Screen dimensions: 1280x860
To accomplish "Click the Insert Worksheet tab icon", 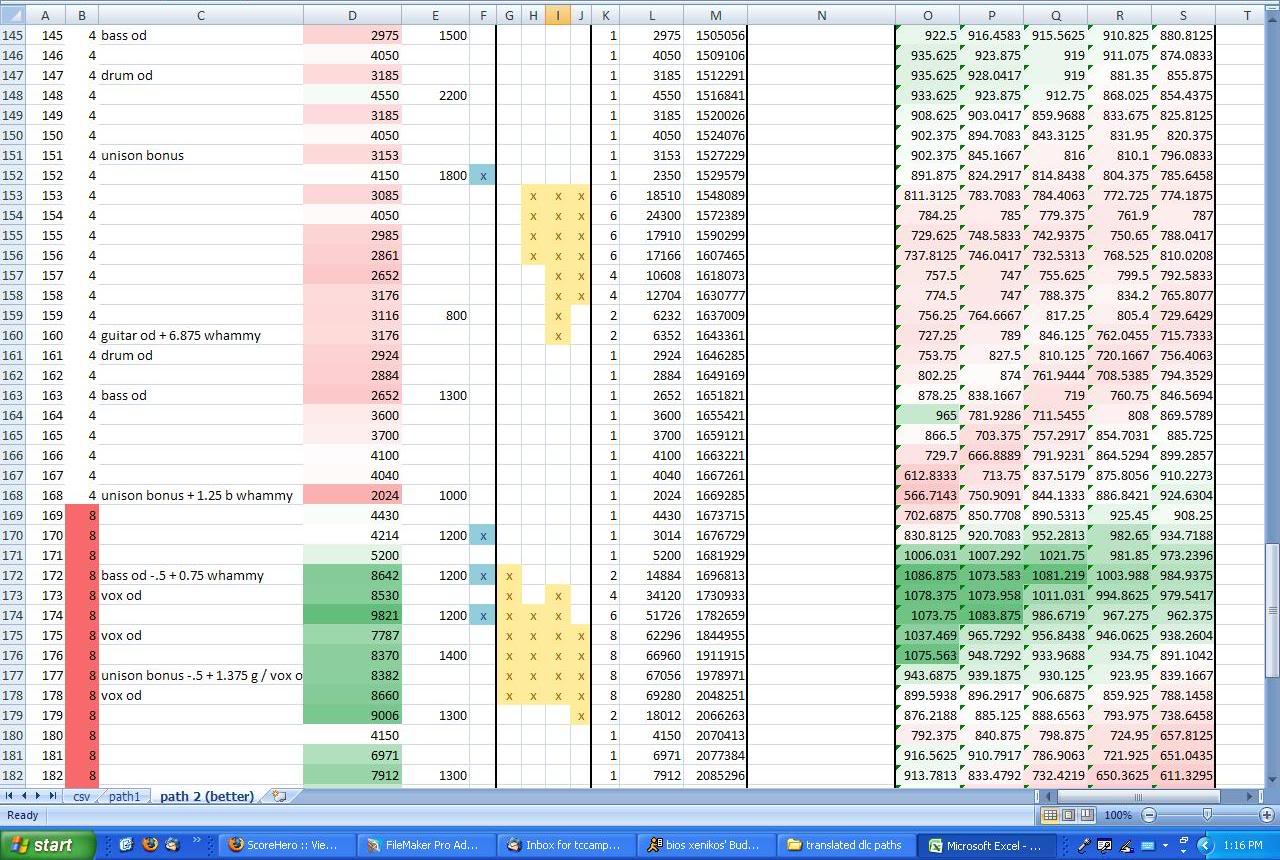I will (279, 797).
